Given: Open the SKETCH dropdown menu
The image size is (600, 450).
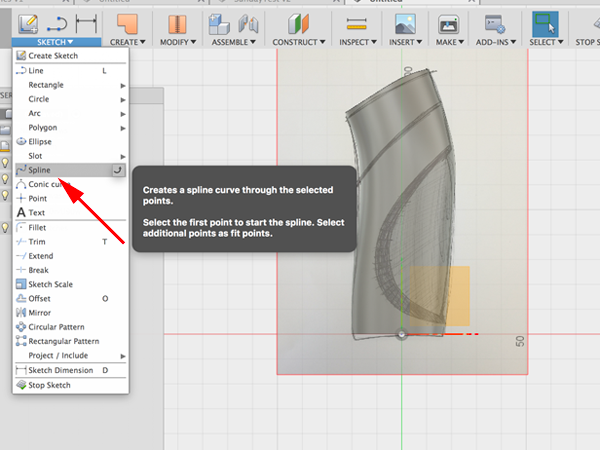Looking at the screenshot, I should [x=56, y=42].
